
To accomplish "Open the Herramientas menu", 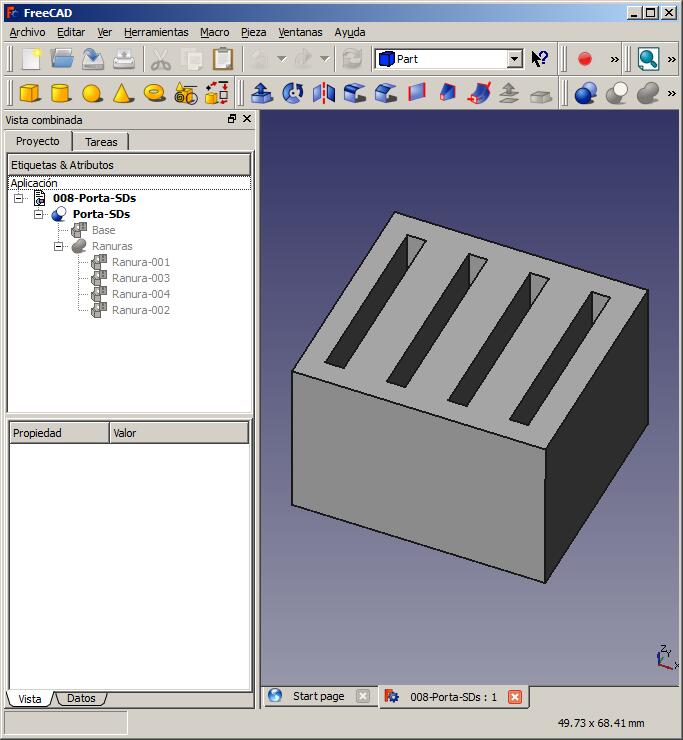I will [x=156, y=32].
